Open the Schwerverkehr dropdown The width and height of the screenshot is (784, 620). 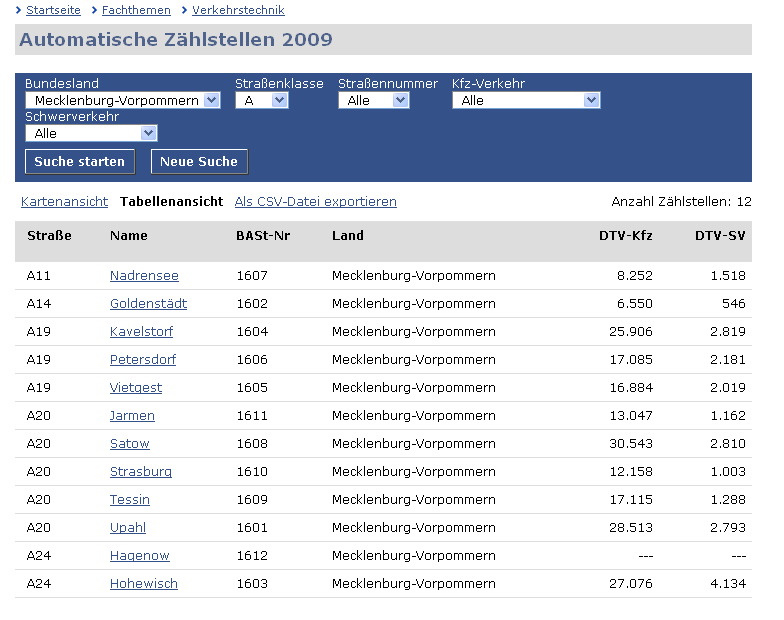91,134
